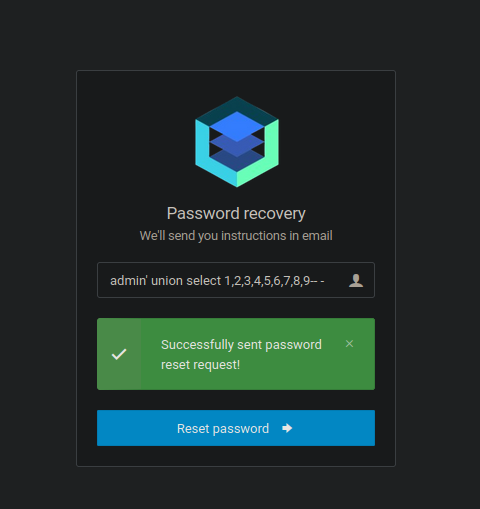The width and height of the screenshot is (480, 509).
Task: Click the user silhouette icon in the field
Action: coord(356,280)
